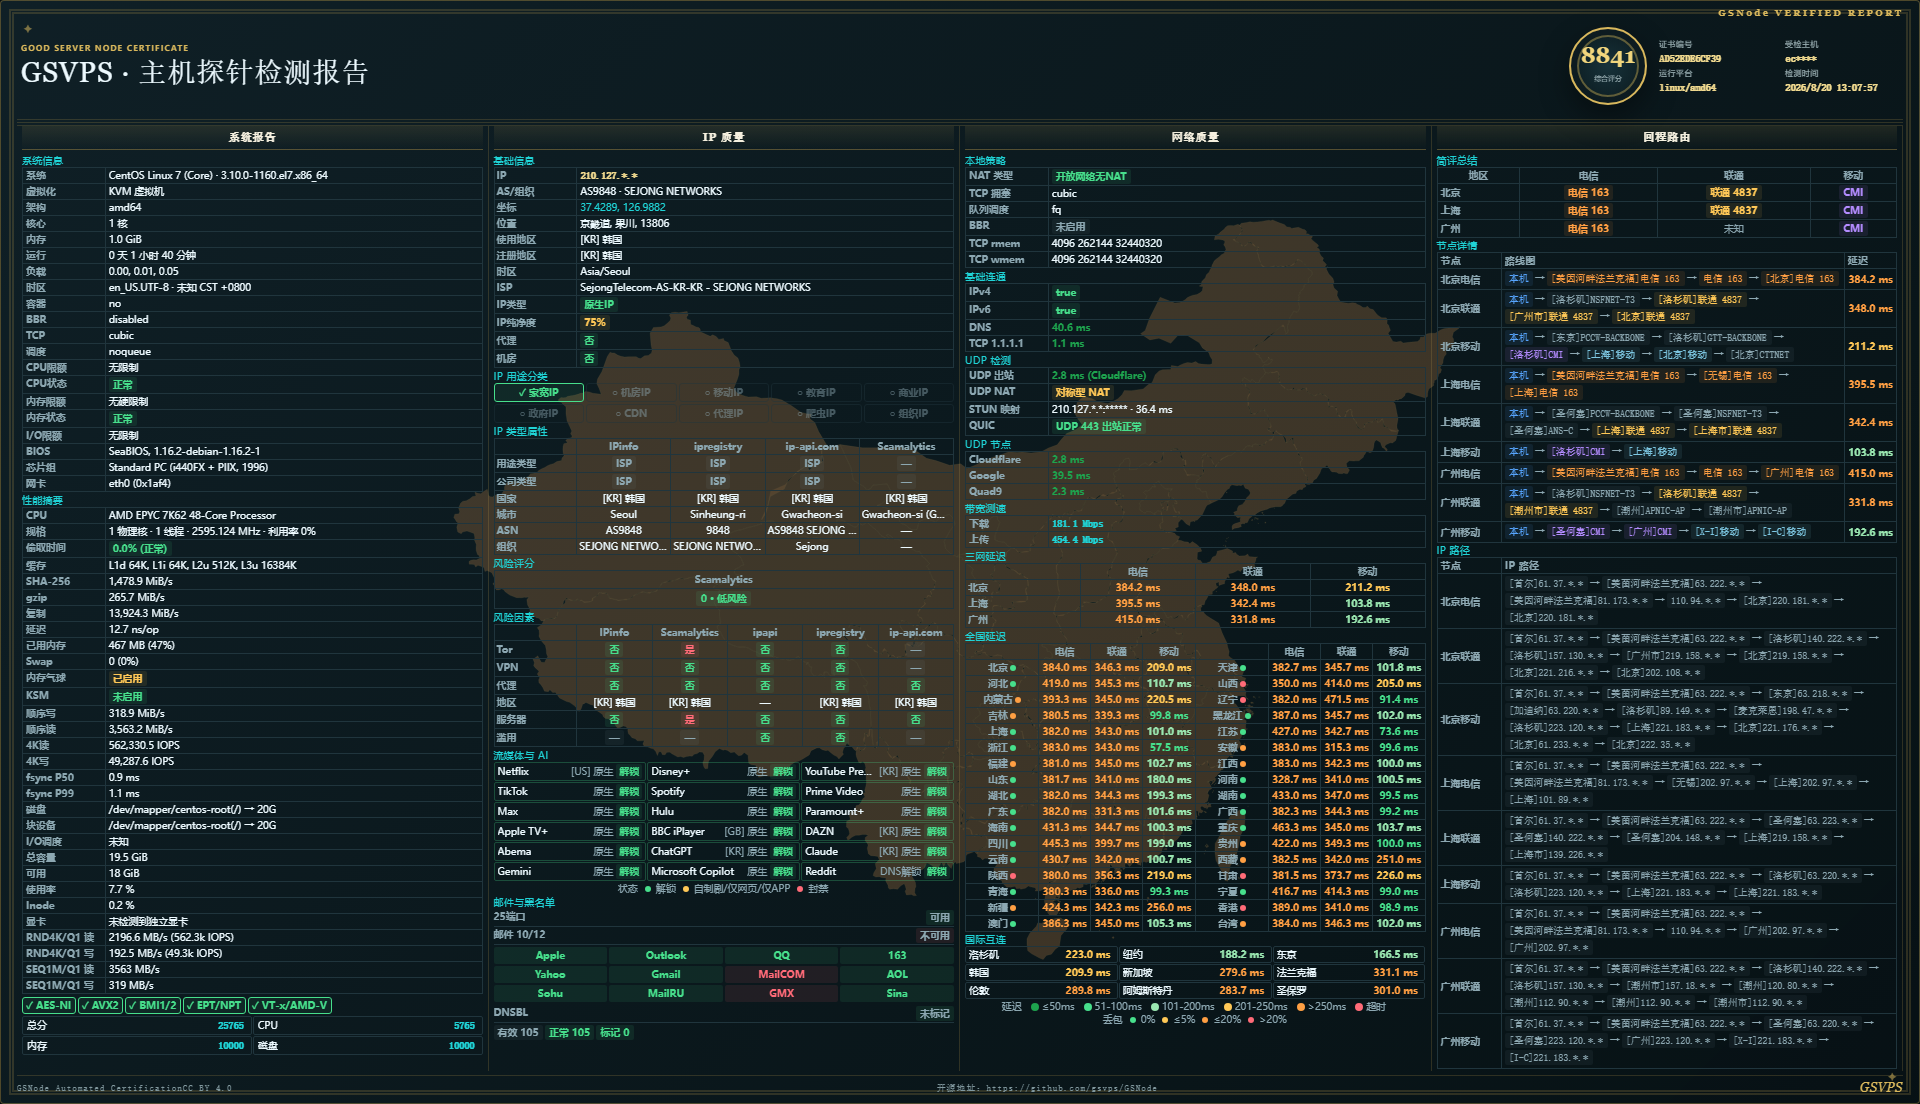Click the Reddit row

(877, 872)
